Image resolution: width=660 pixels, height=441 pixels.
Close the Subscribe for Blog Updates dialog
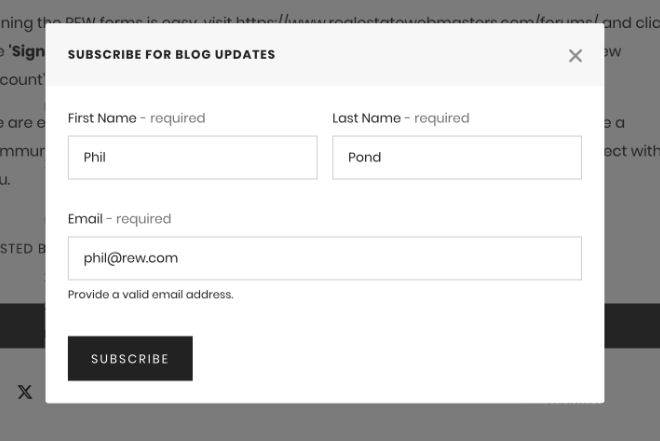click(575, 56)
